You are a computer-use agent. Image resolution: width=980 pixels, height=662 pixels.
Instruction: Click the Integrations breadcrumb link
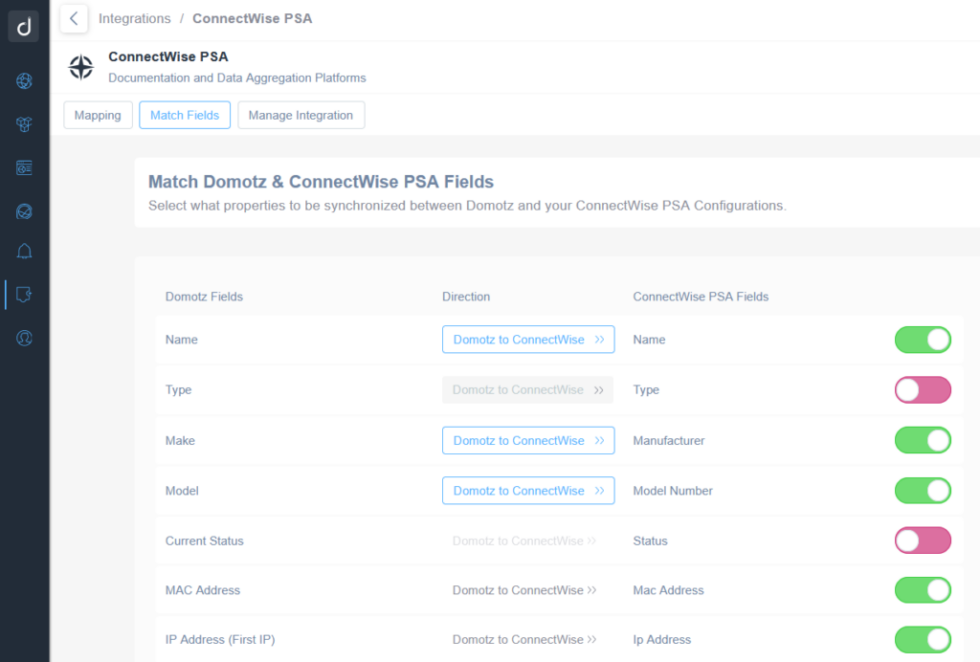(134, 18)
